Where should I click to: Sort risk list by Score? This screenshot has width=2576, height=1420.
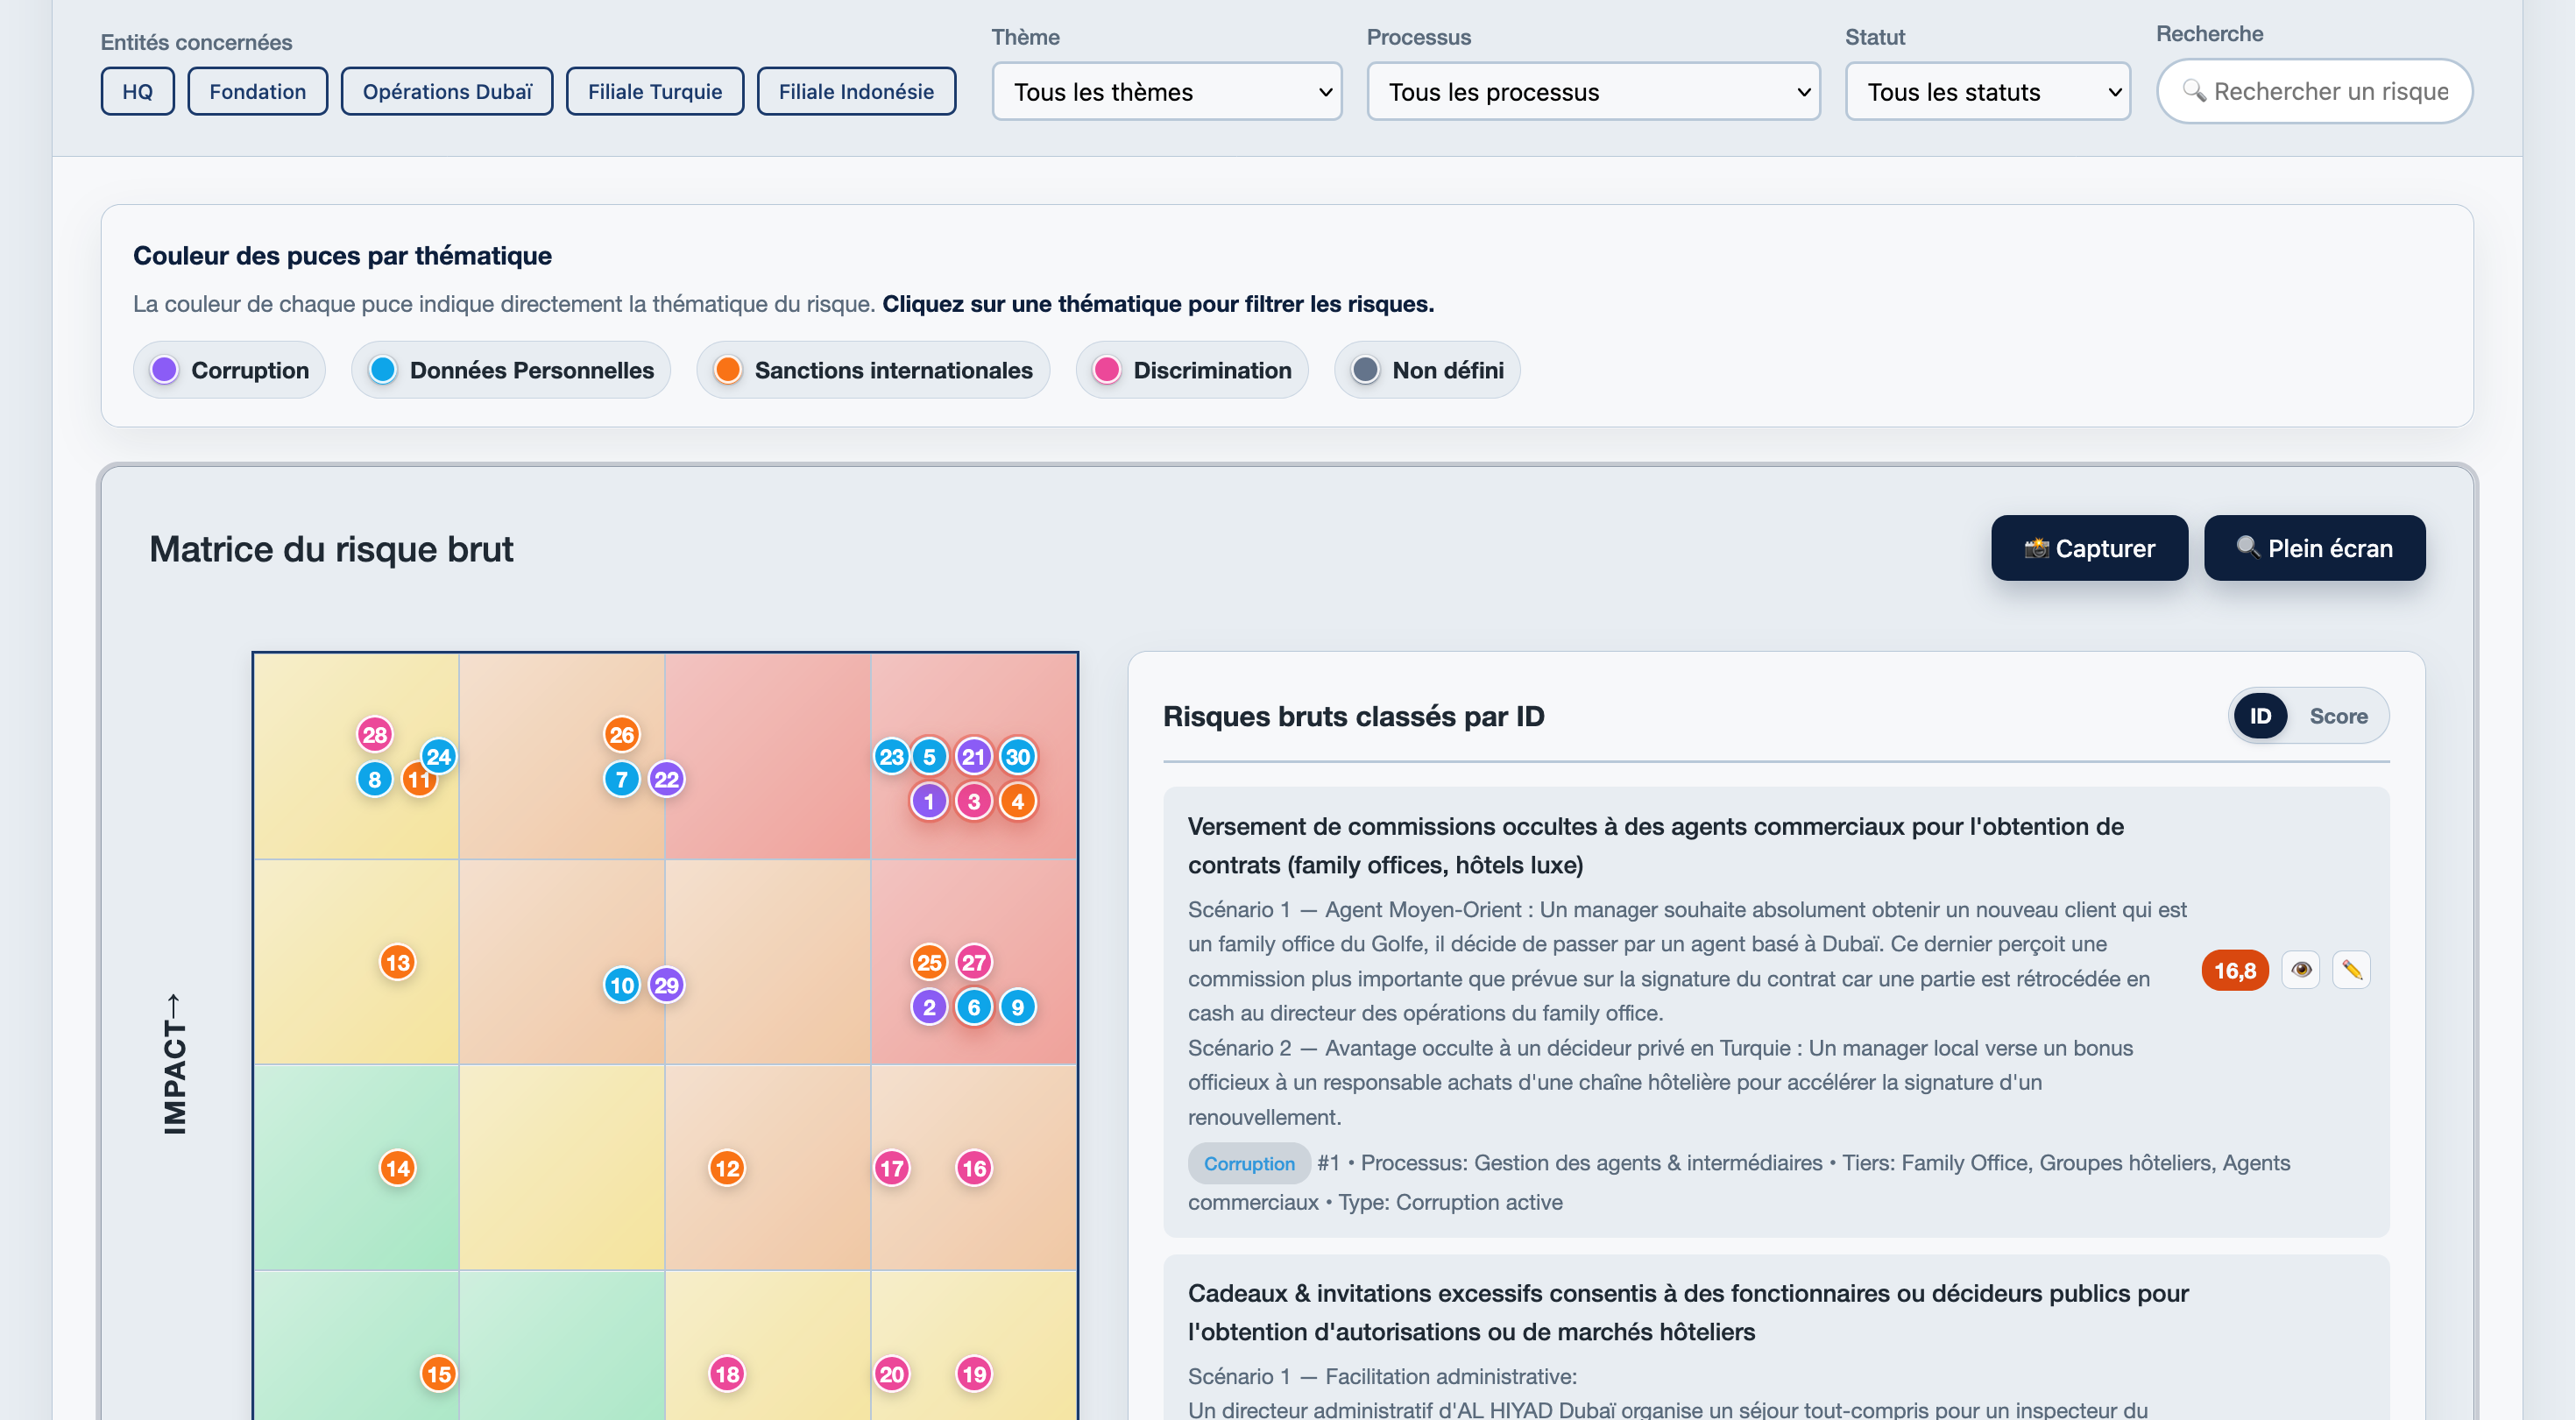pyautogui.click(x=2338, y=716)
